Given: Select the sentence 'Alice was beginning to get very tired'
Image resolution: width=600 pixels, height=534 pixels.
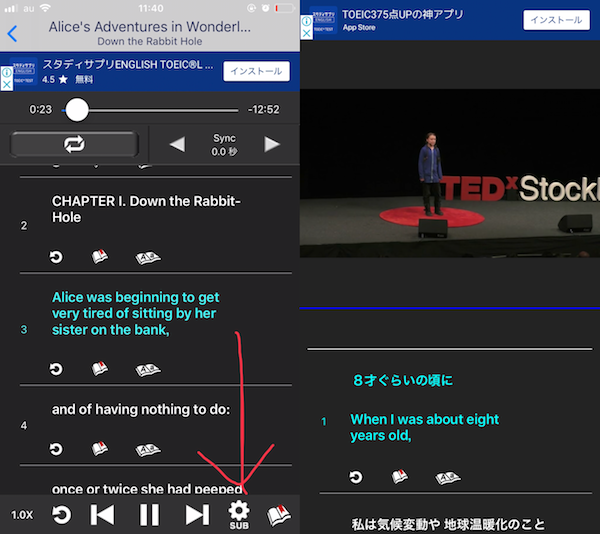Looking at the screenshot, I should (x=136, y=313).
